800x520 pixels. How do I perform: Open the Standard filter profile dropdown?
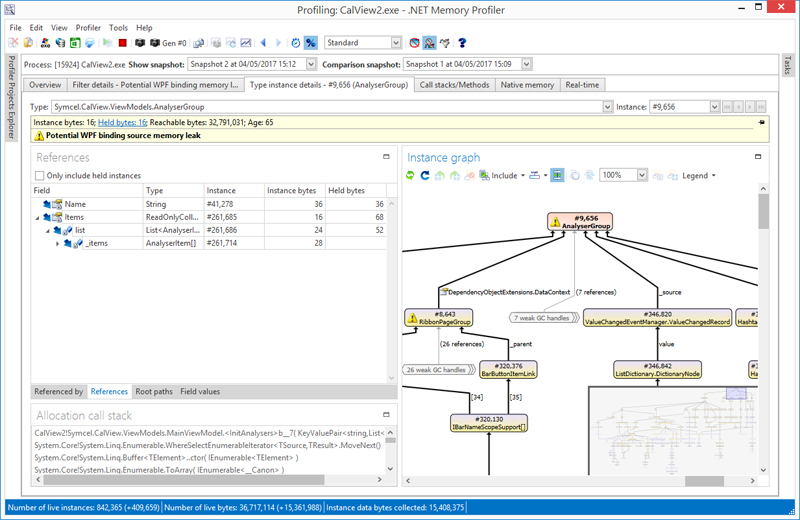[x=396, y=43]
